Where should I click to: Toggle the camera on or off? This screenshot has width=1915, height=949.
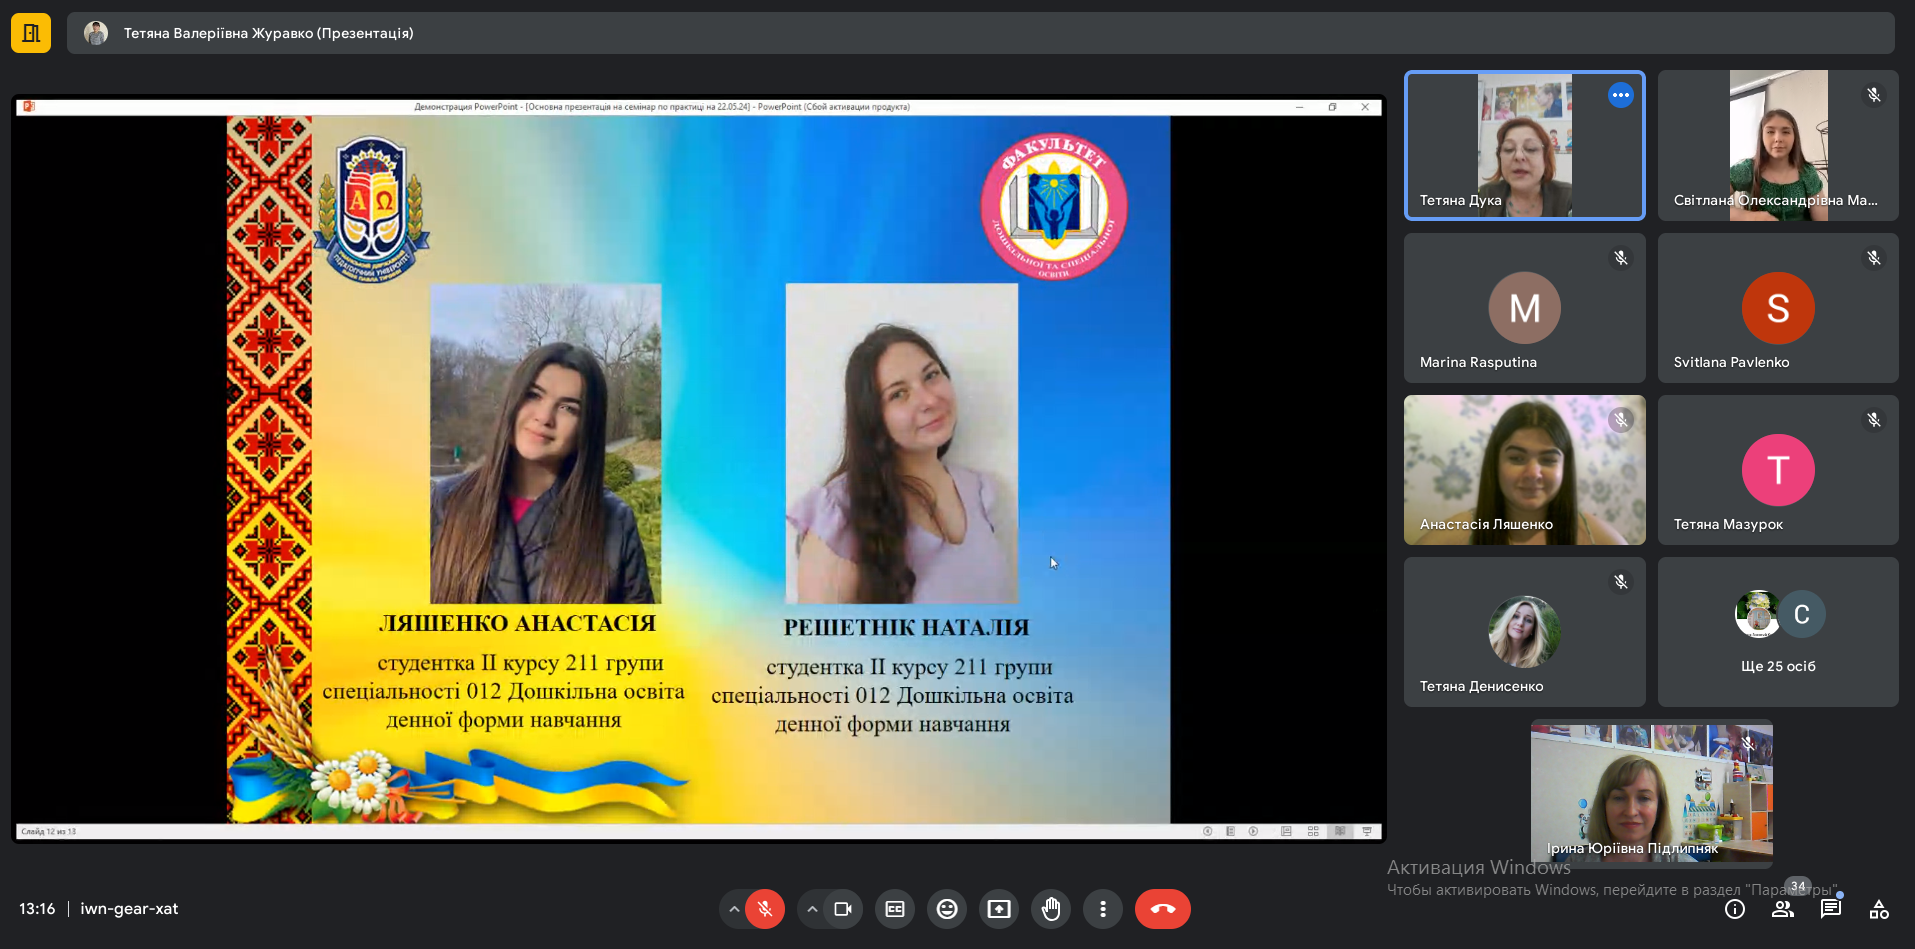(843, 909)
